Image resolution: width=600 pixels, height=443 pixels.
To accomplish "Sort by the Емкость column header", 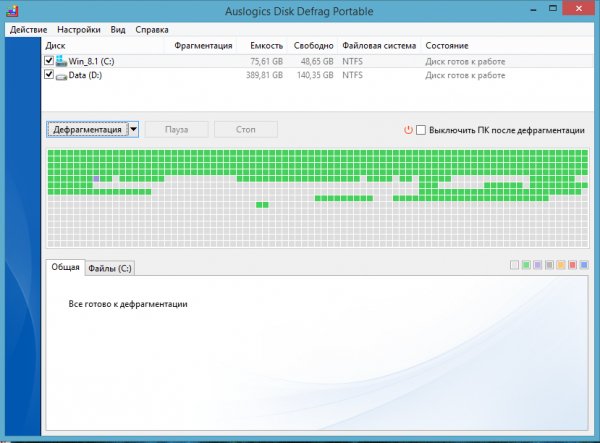I will (x=266, y=46).
